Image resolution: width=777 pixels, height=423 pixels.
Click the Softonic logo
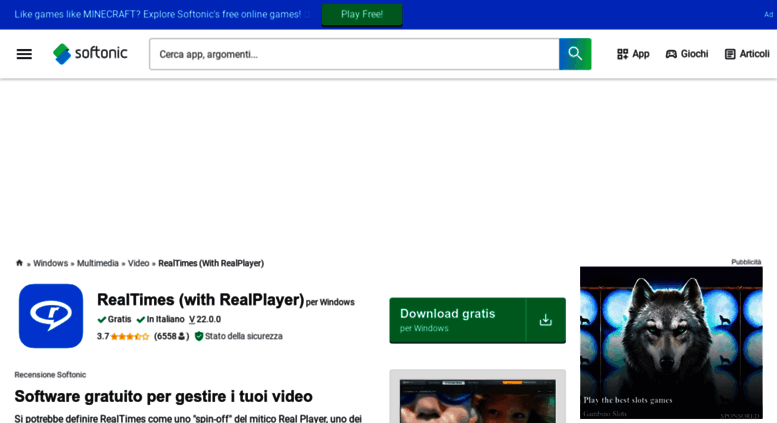[x=90, y=53]
